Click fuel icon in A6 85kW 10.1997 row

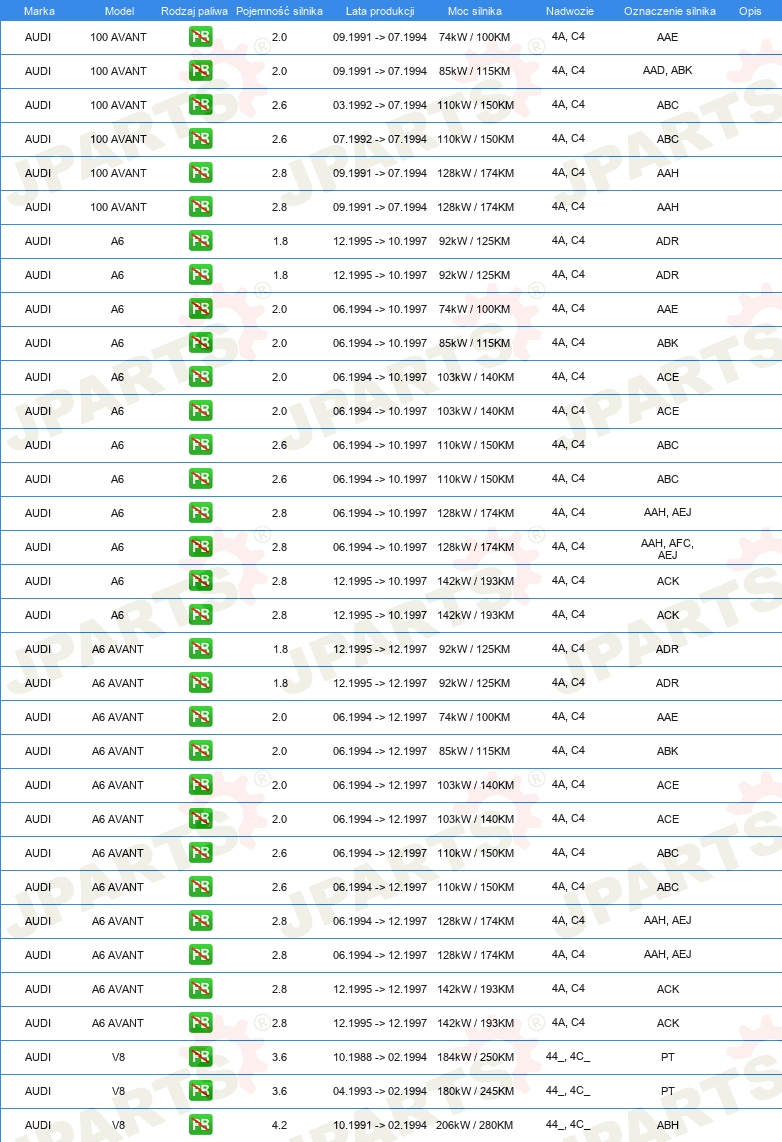(x=200, y=342)
